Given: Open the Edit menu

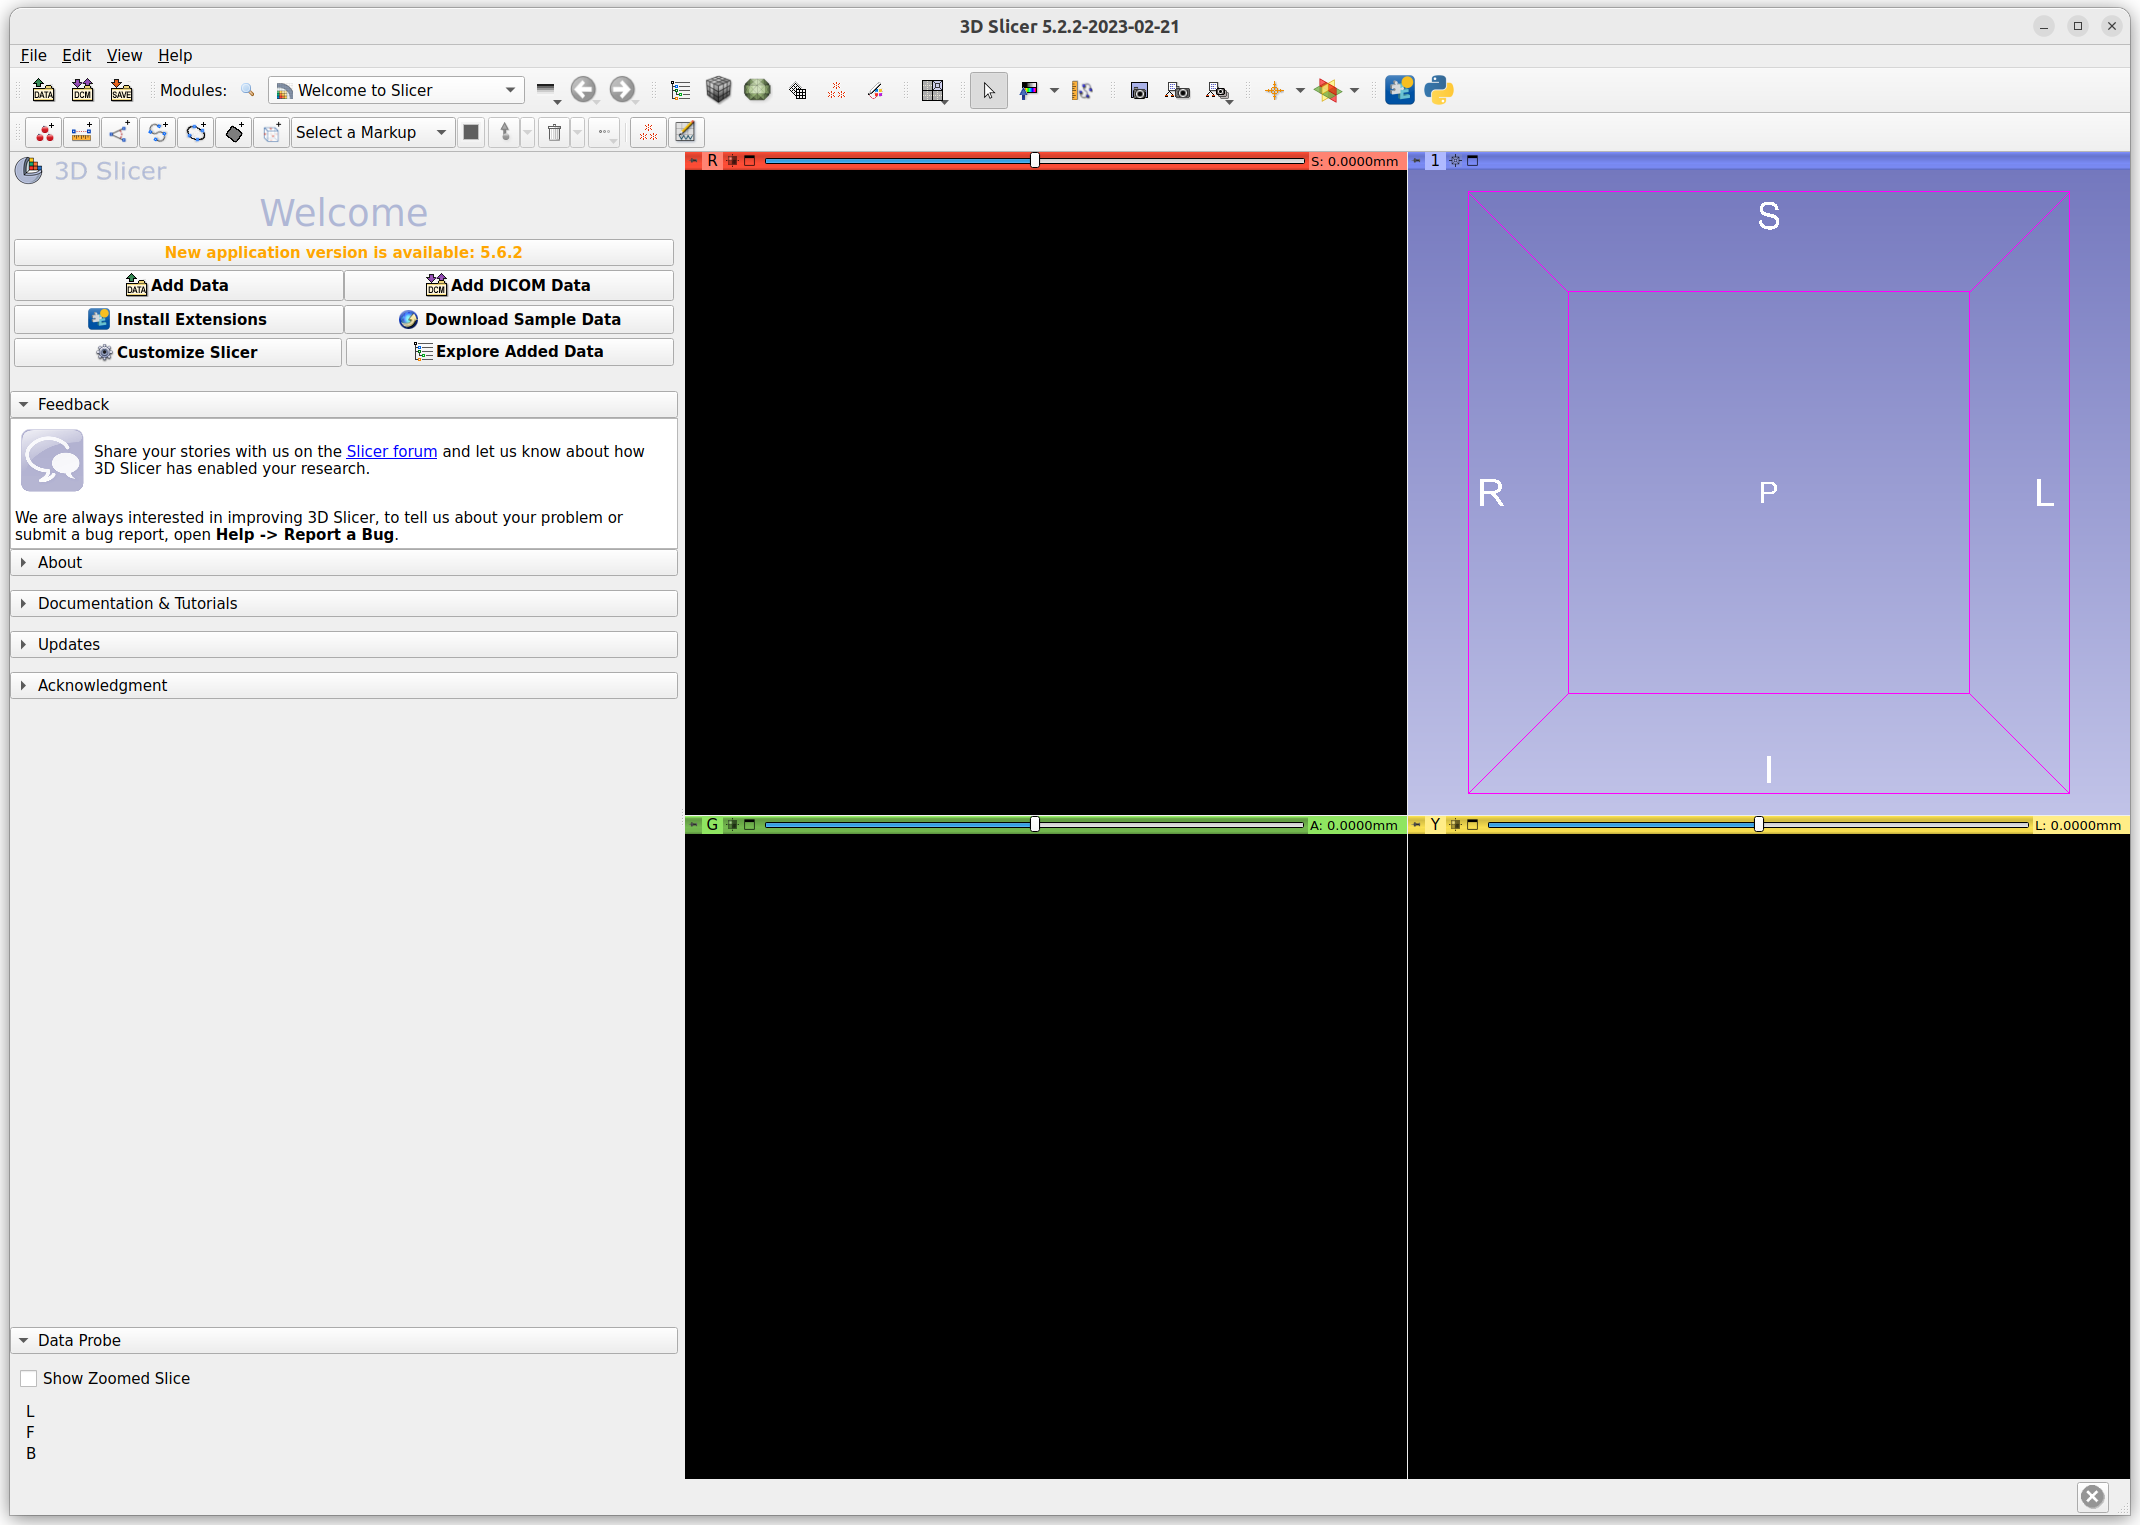Looking at the screenshot, I should tap(76, 55).
